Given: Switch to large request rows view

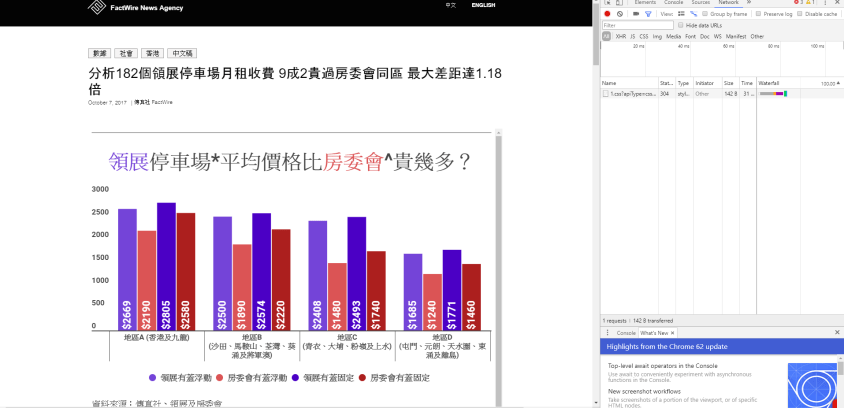Looking at the screenshot, I should click(x=681, y=14).
